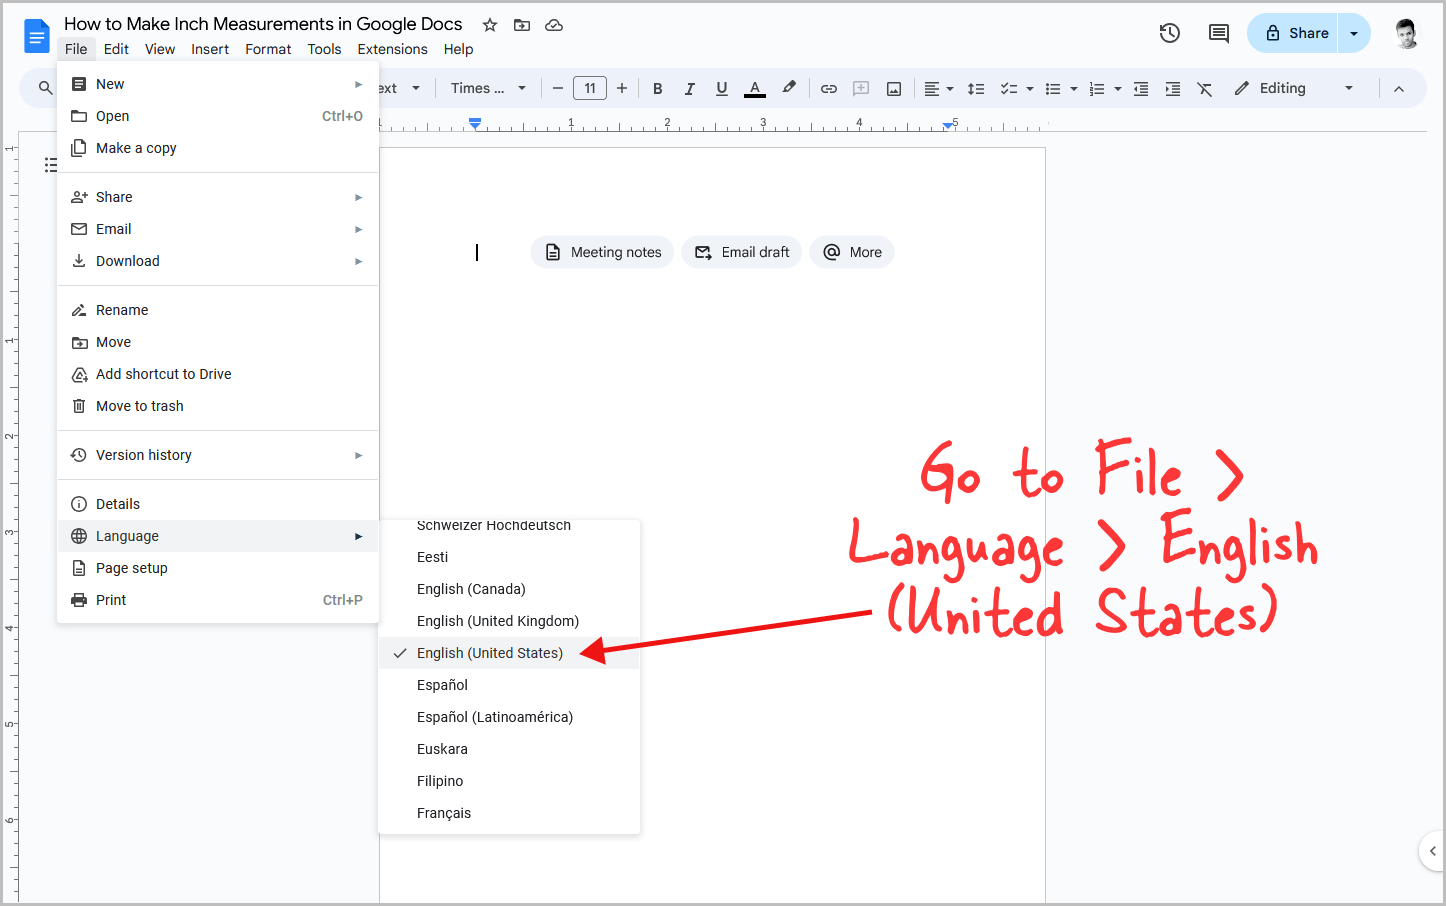Click the numbered list icon

[1097, 88]
